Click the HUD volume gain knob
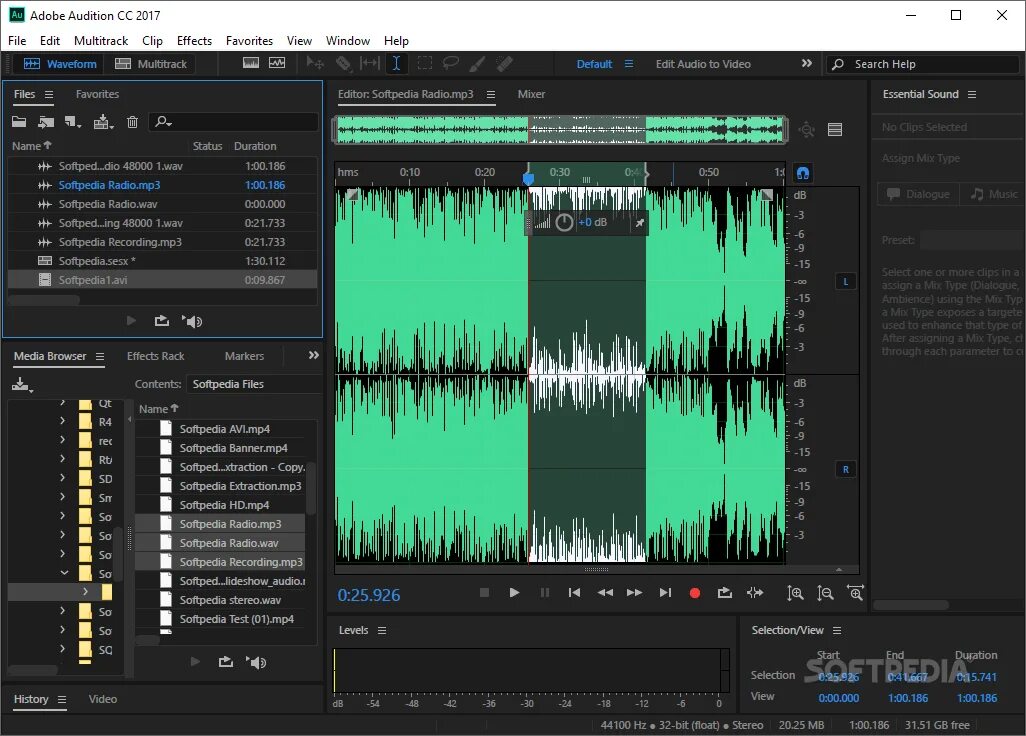Screen dimensions: 1026x736 tap(564, 222)
